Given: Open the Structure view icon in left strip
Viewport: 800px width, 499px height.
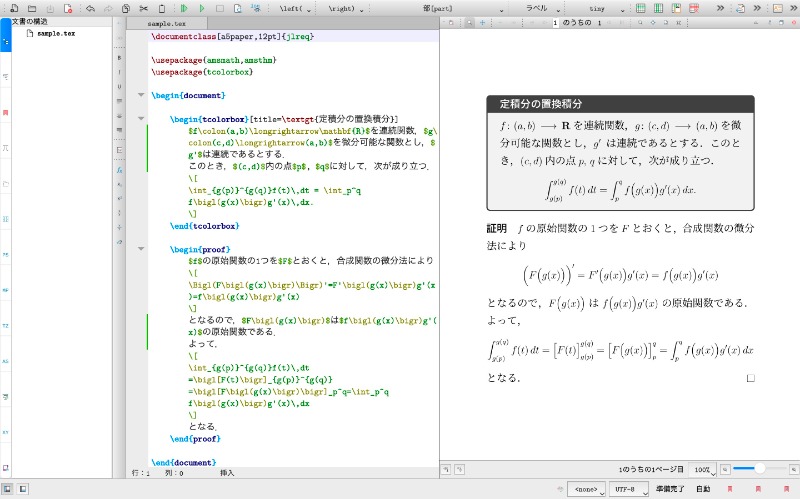Looking at the screenshot, I should click(x=5, y=43).
